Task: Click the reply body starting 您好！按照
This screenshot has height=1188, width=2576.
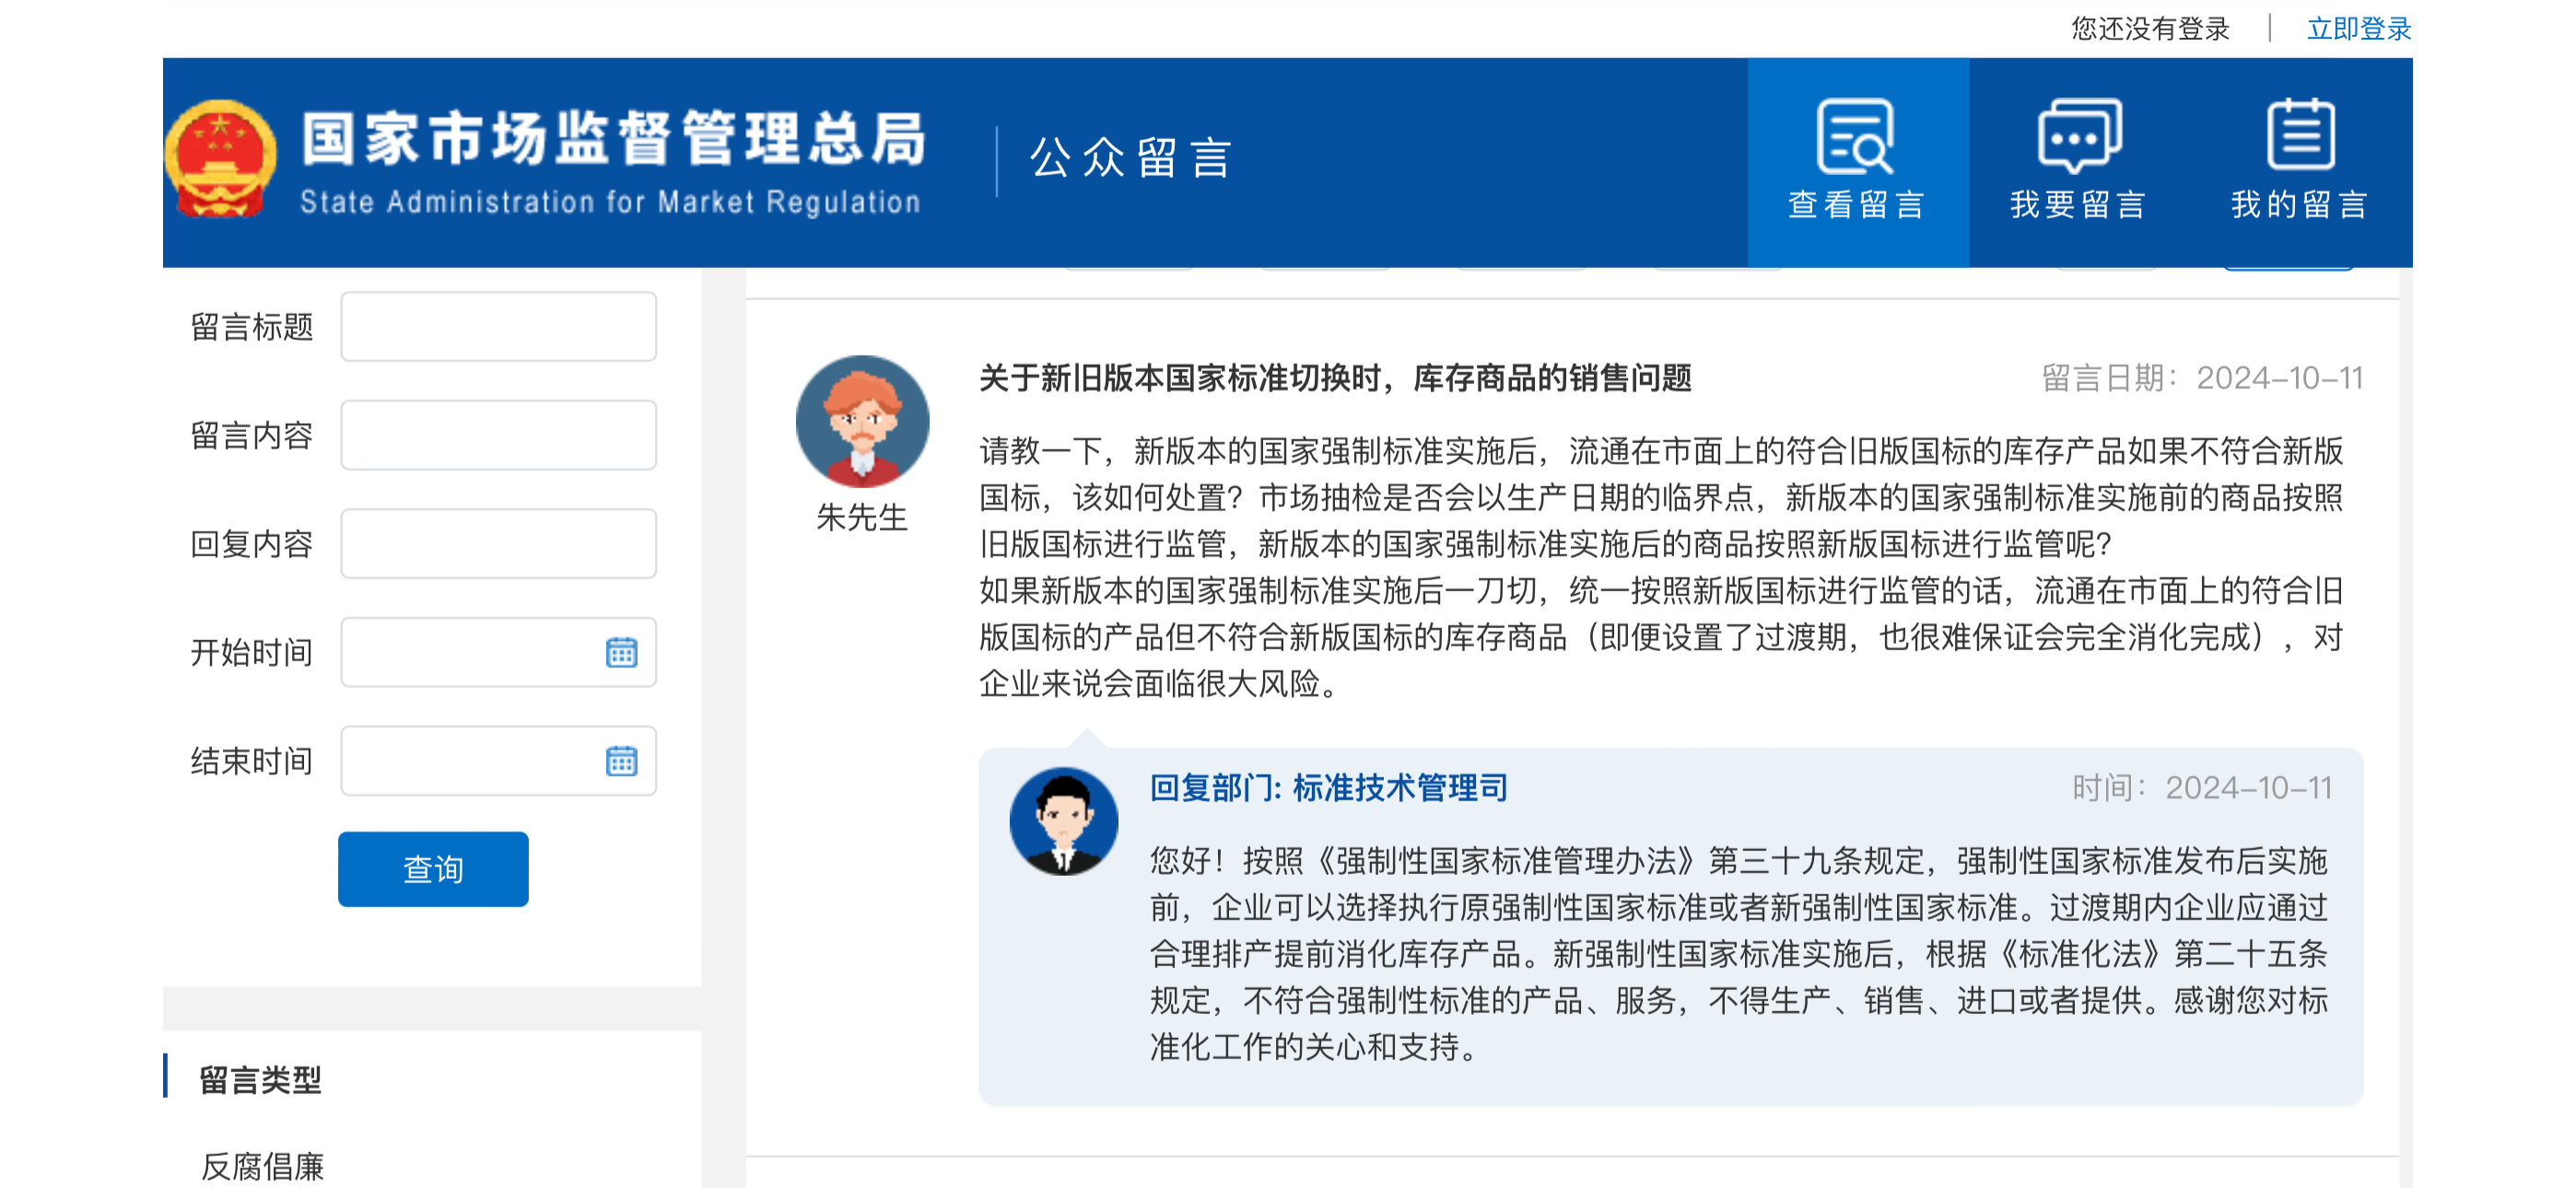Action: tap(1739, 953)
